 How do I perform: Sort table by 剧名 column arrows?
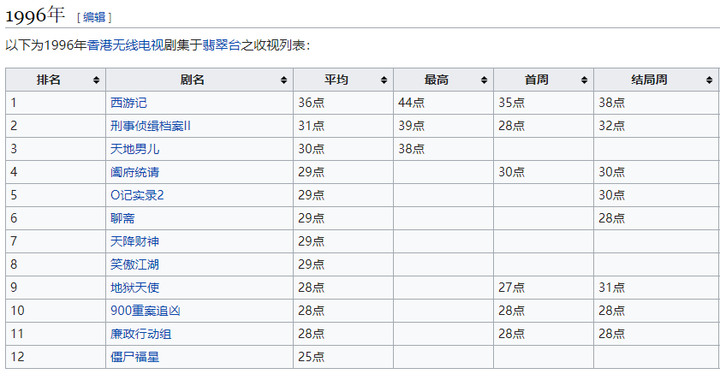284,80
